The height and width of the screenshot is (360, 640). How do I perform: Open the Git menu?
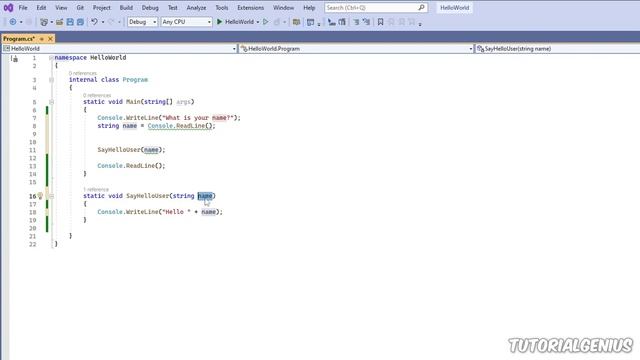pos(80,8)
